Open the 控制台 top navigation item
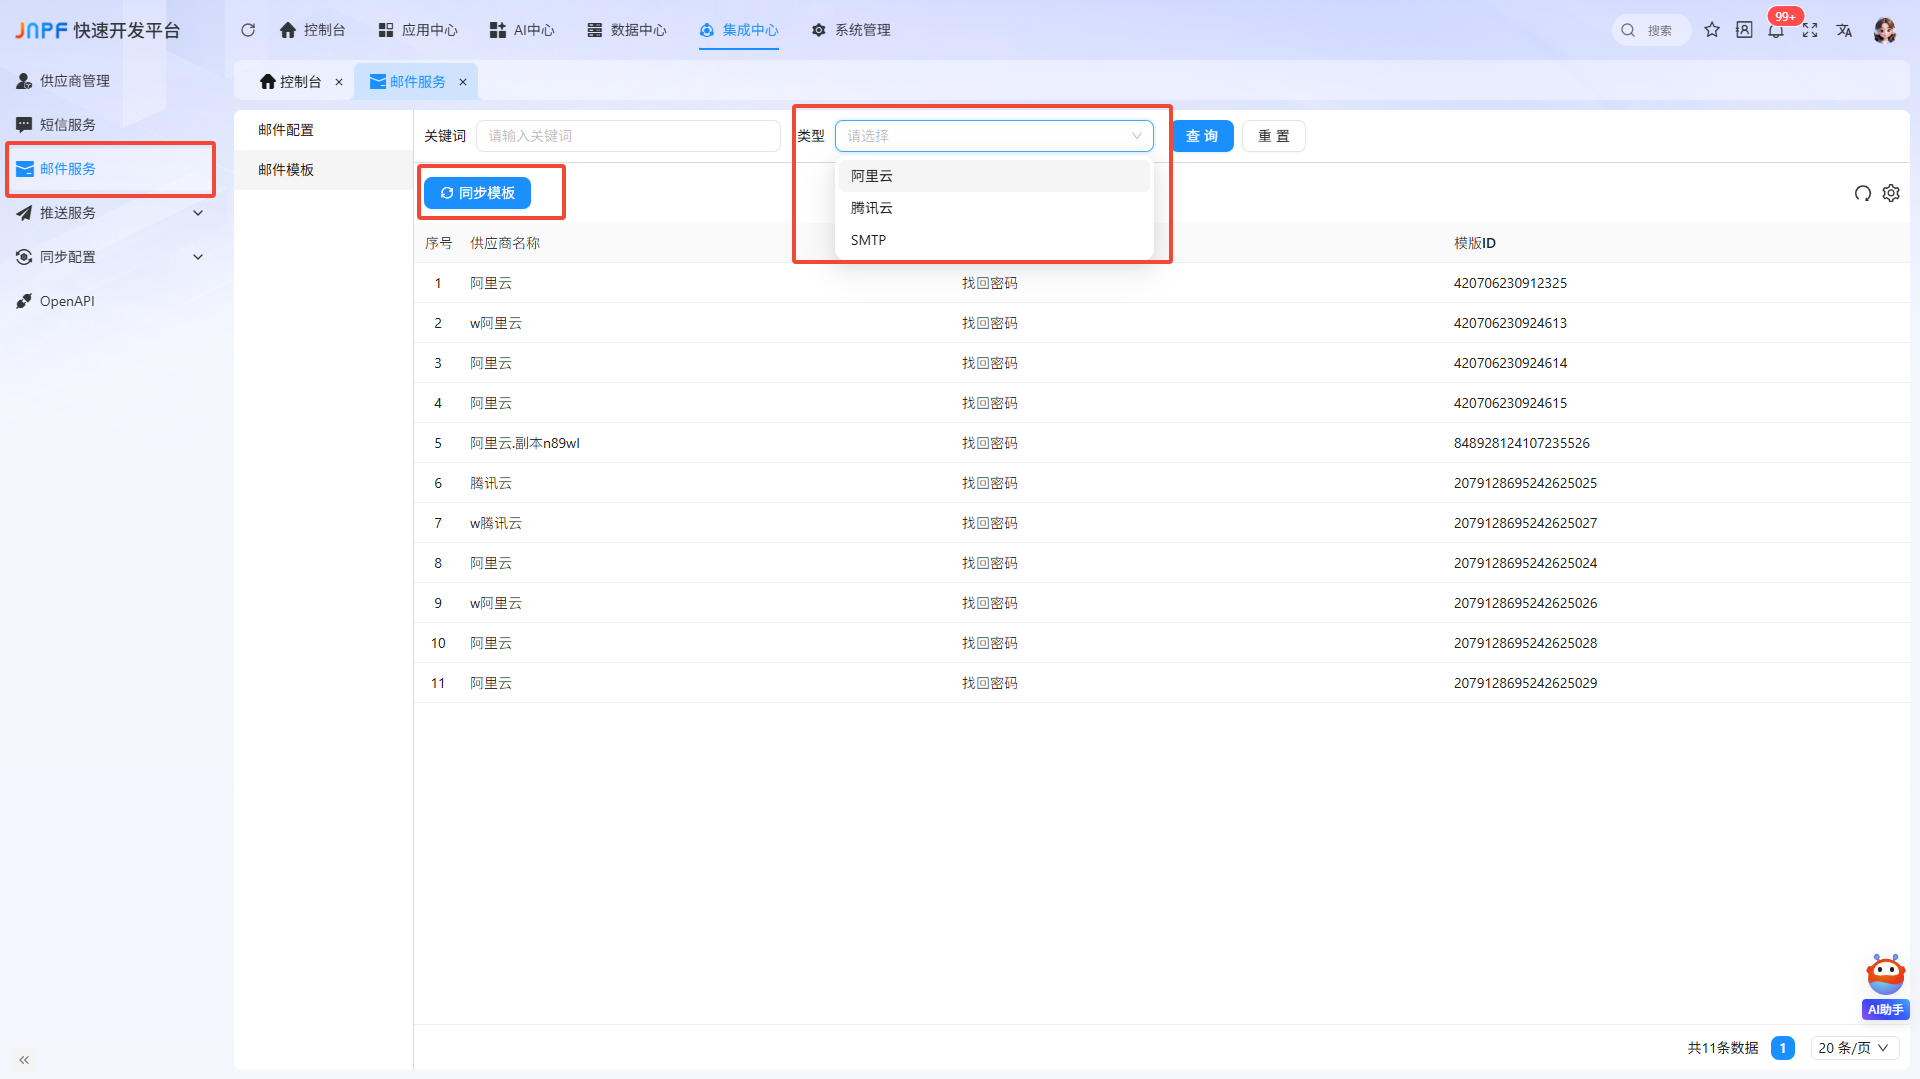 pyautogui.click(x=312, y=30)
